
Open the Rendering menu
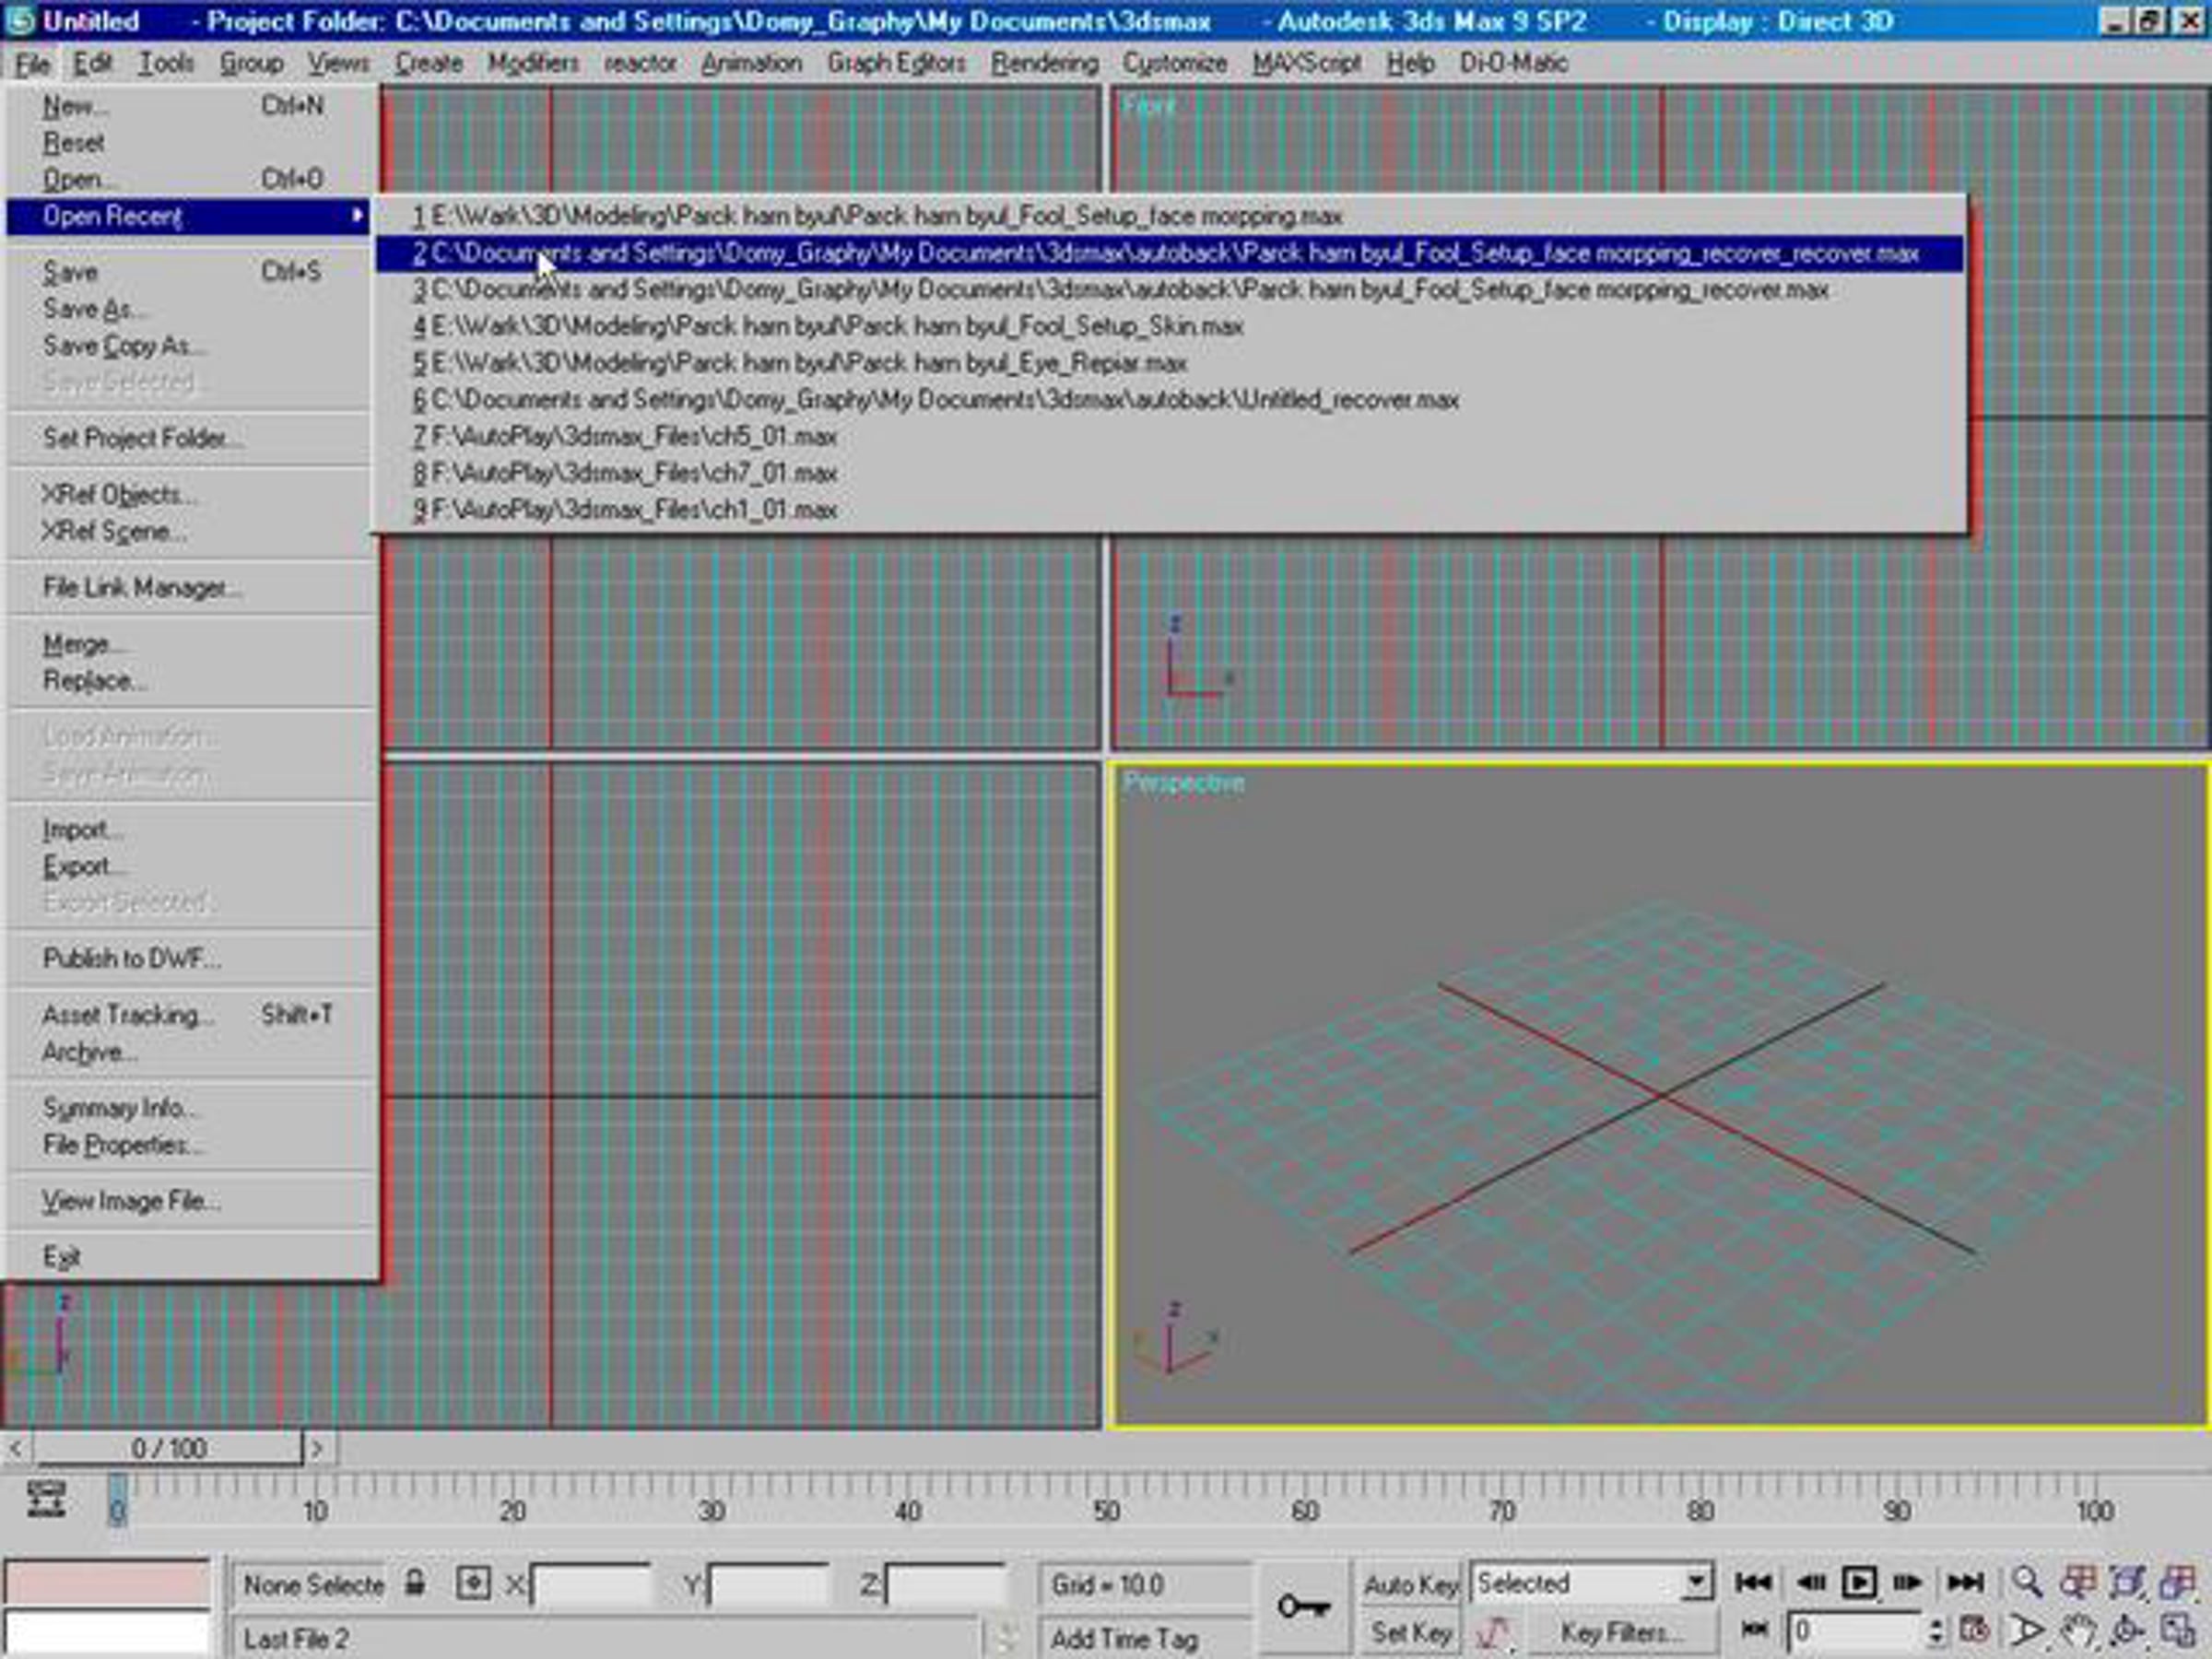coord(1044,63)
